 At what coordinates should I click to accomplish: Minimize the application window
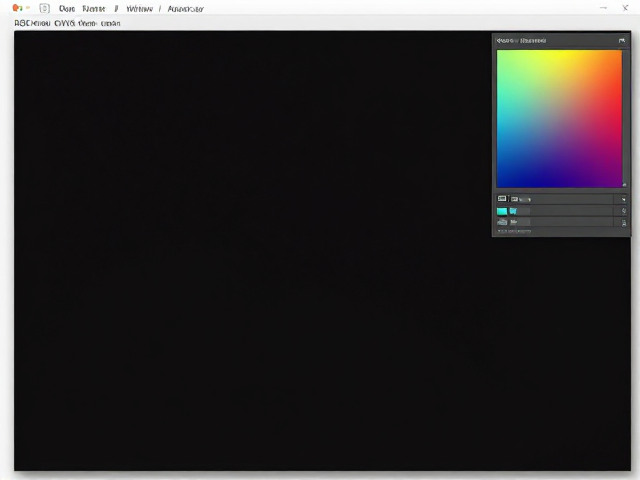tap(603, 8)
